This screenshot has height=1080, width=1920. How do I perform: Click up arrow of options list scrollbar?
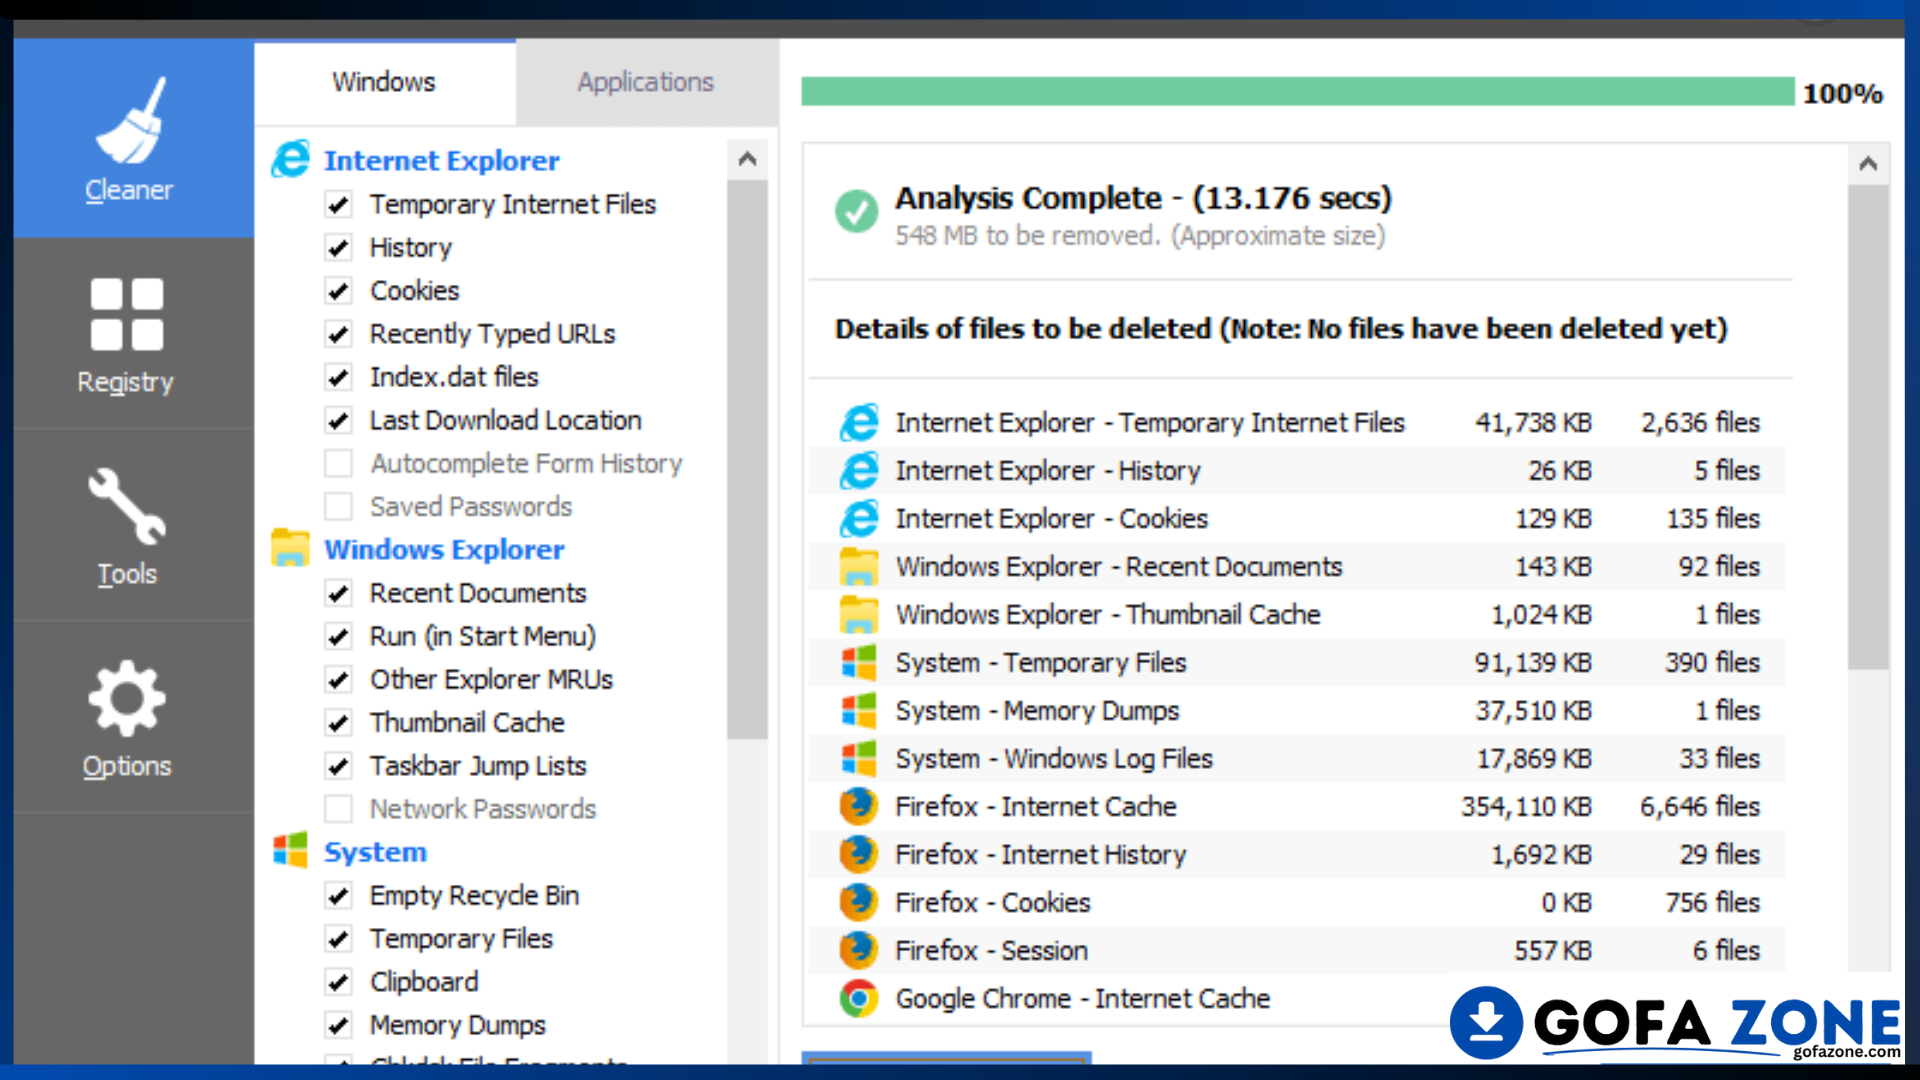(x=747, y=158)
